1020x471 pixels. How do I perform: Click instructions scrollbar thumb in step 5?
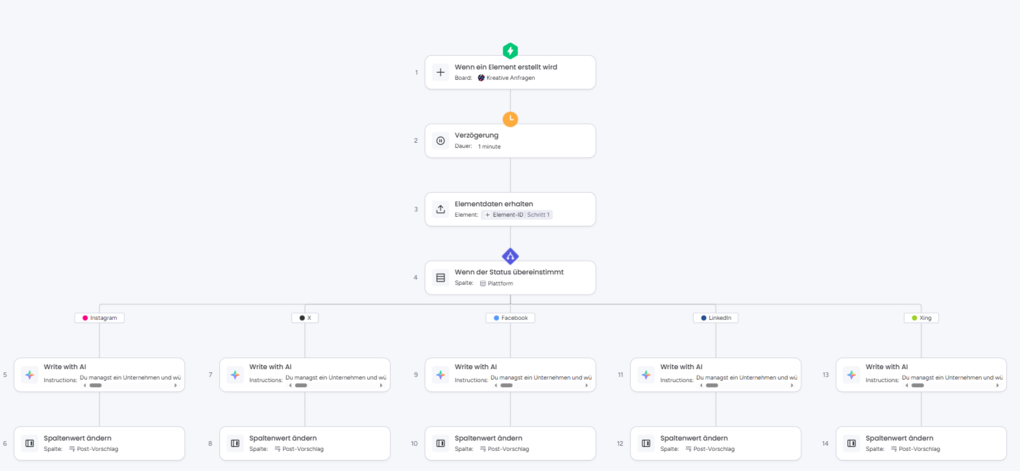tap(95, 385)
